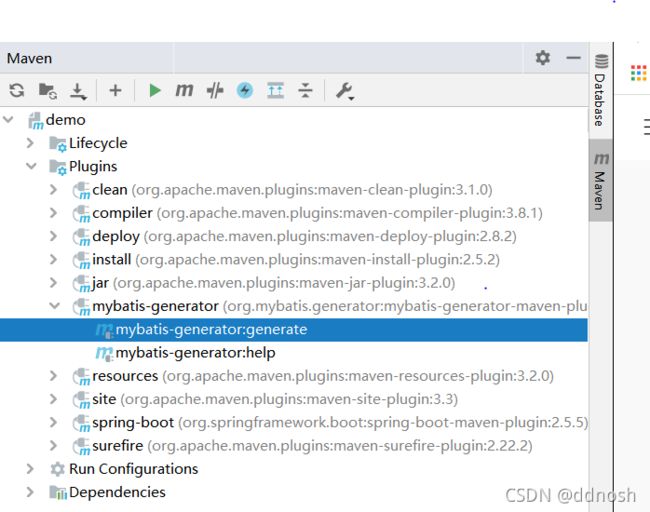Viewport: 650px width, 512px height.
Task: Expand the compiler plugin node
Action: (53, 213)
